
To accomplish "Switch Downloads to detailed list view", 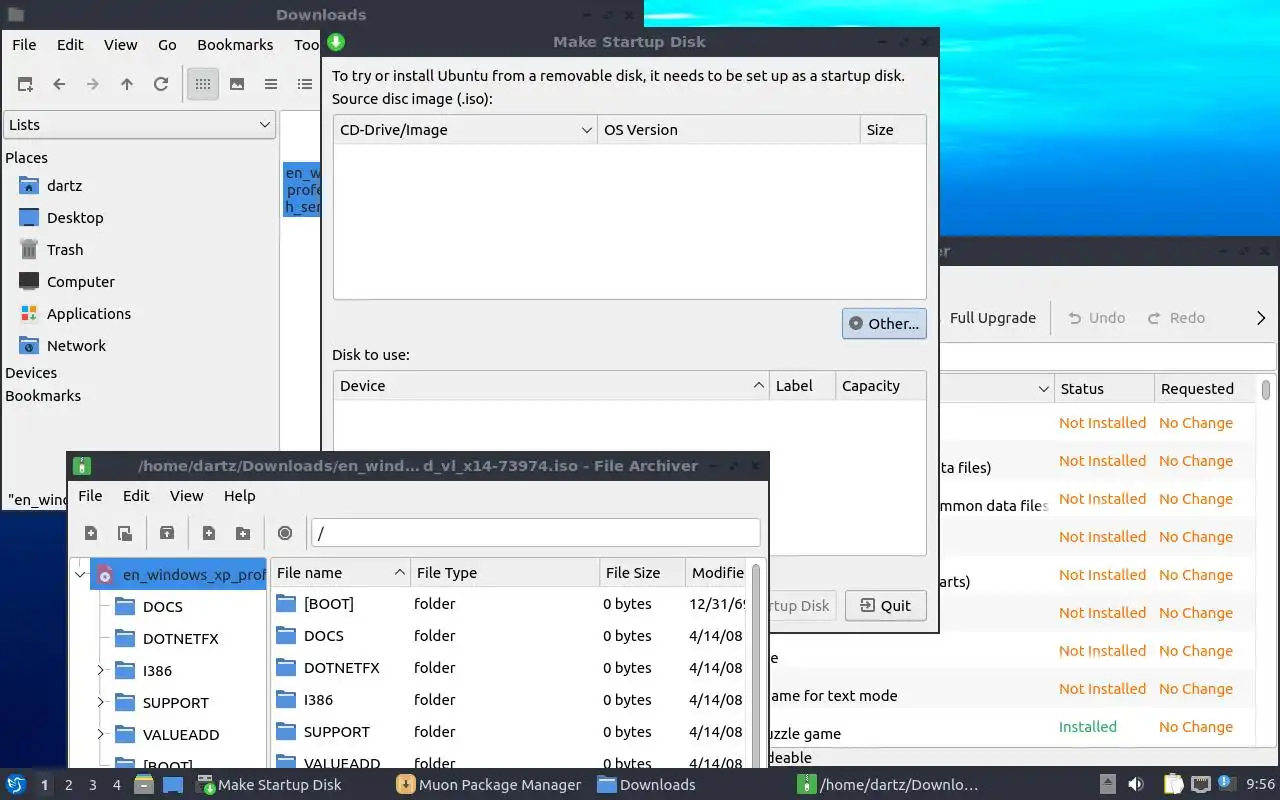I will coord(305,84).
